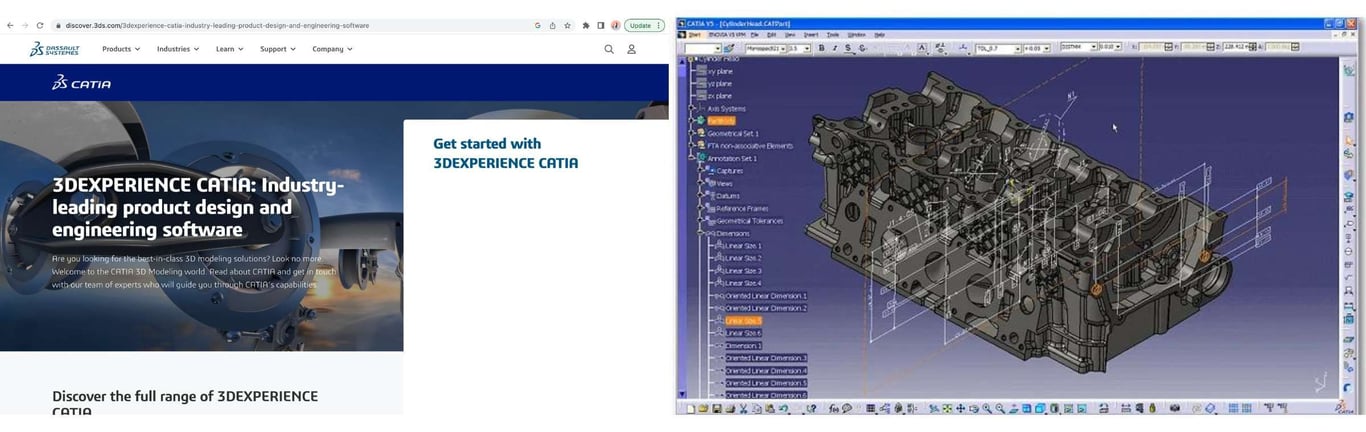Bookmark this page with the star icon
The width and height of the screenshot is (1366, 432).
coord(568,25)
